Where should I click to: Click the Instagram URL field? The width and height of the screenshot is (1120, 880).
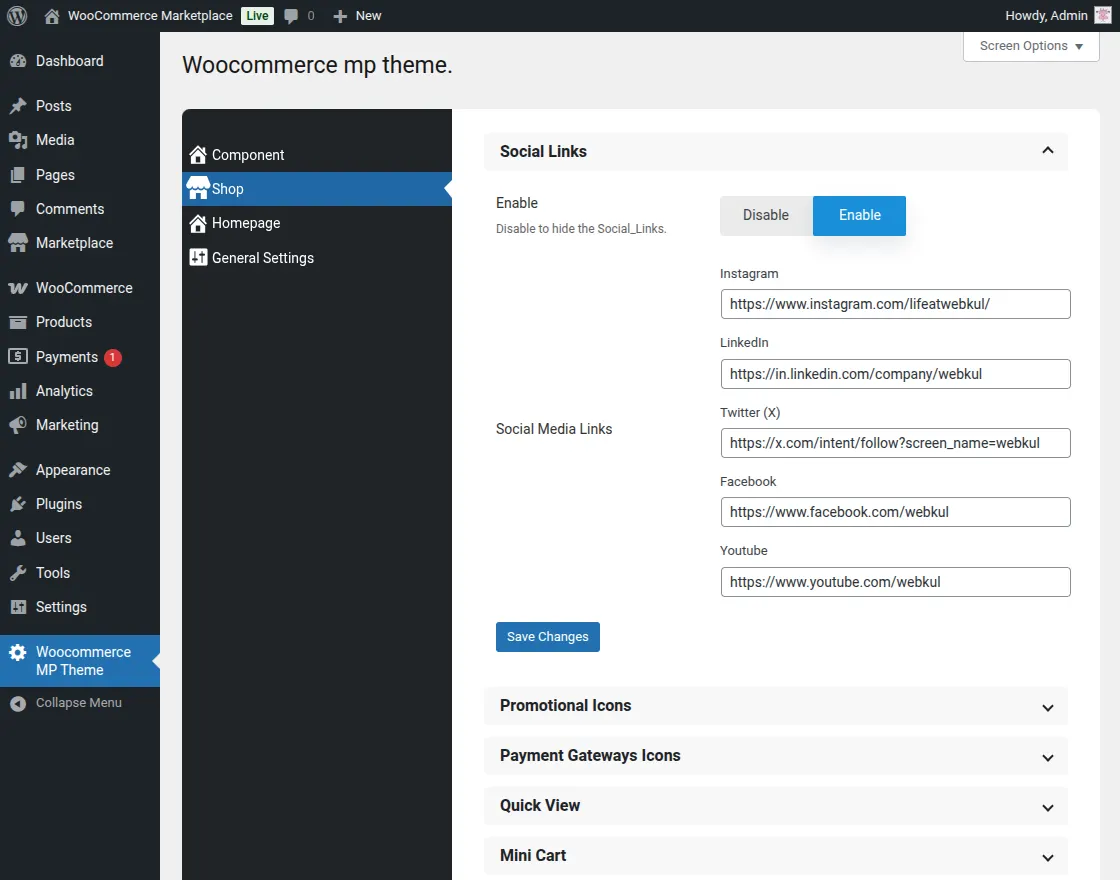tap(895, 304)
